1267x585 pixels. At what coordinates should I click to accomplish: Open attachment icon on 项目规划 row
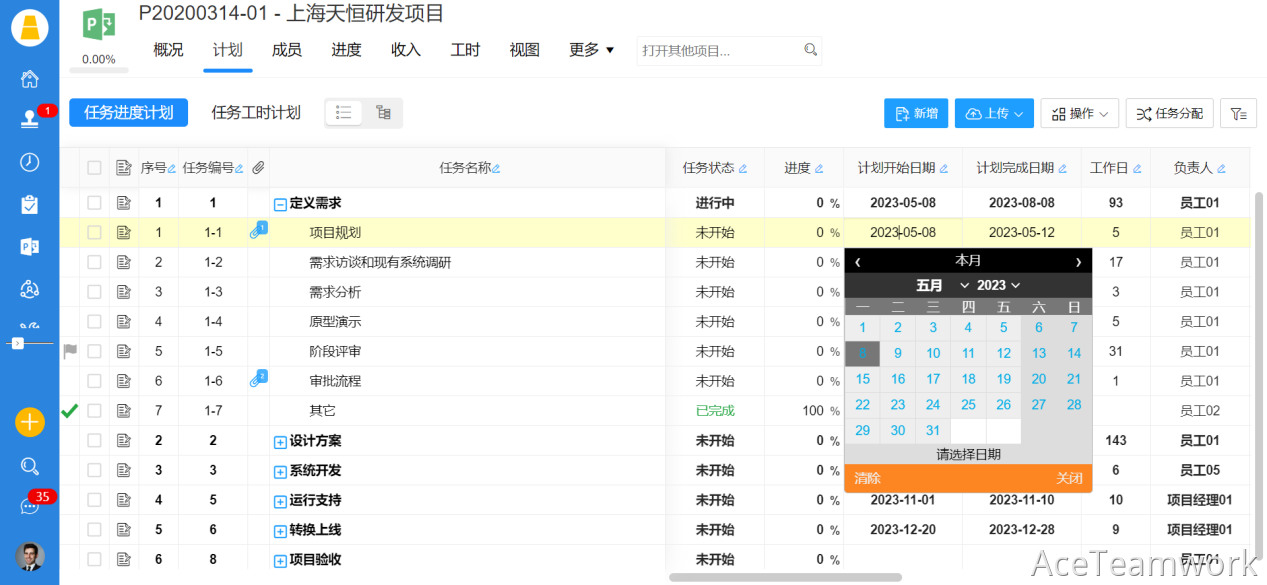tap(258, 232)
